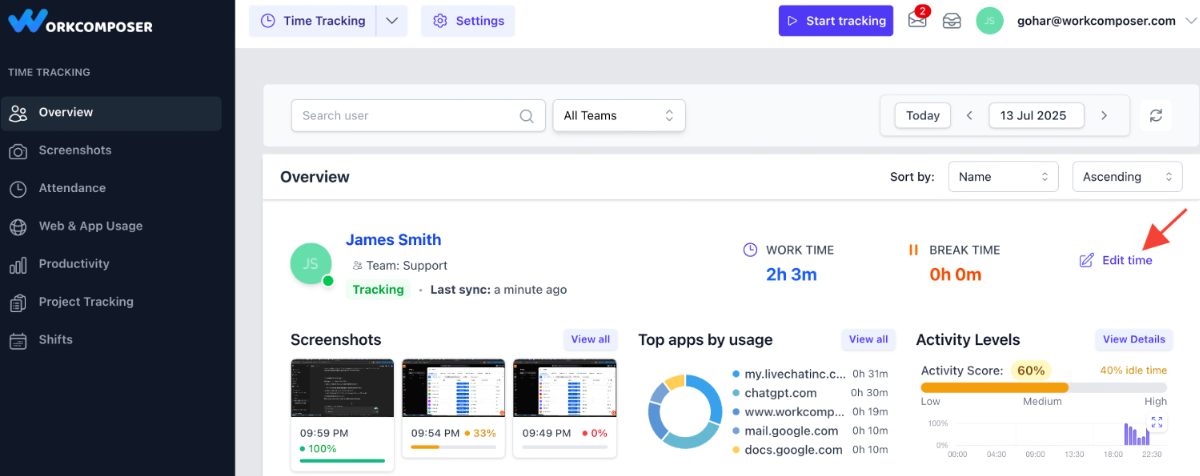Click the Shifts calendar icon
This screenshot has width=1200, height=476.
coord(18,341)
